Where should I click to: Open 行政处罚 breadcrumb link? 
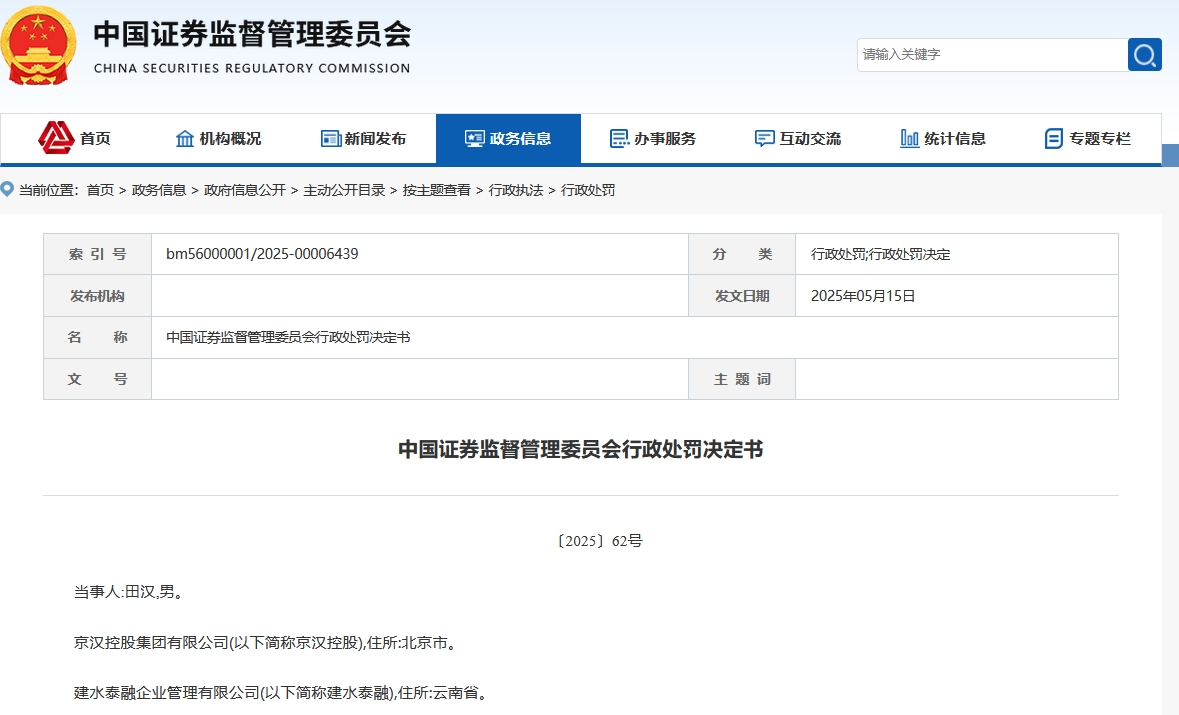click(x=588, y=190)
